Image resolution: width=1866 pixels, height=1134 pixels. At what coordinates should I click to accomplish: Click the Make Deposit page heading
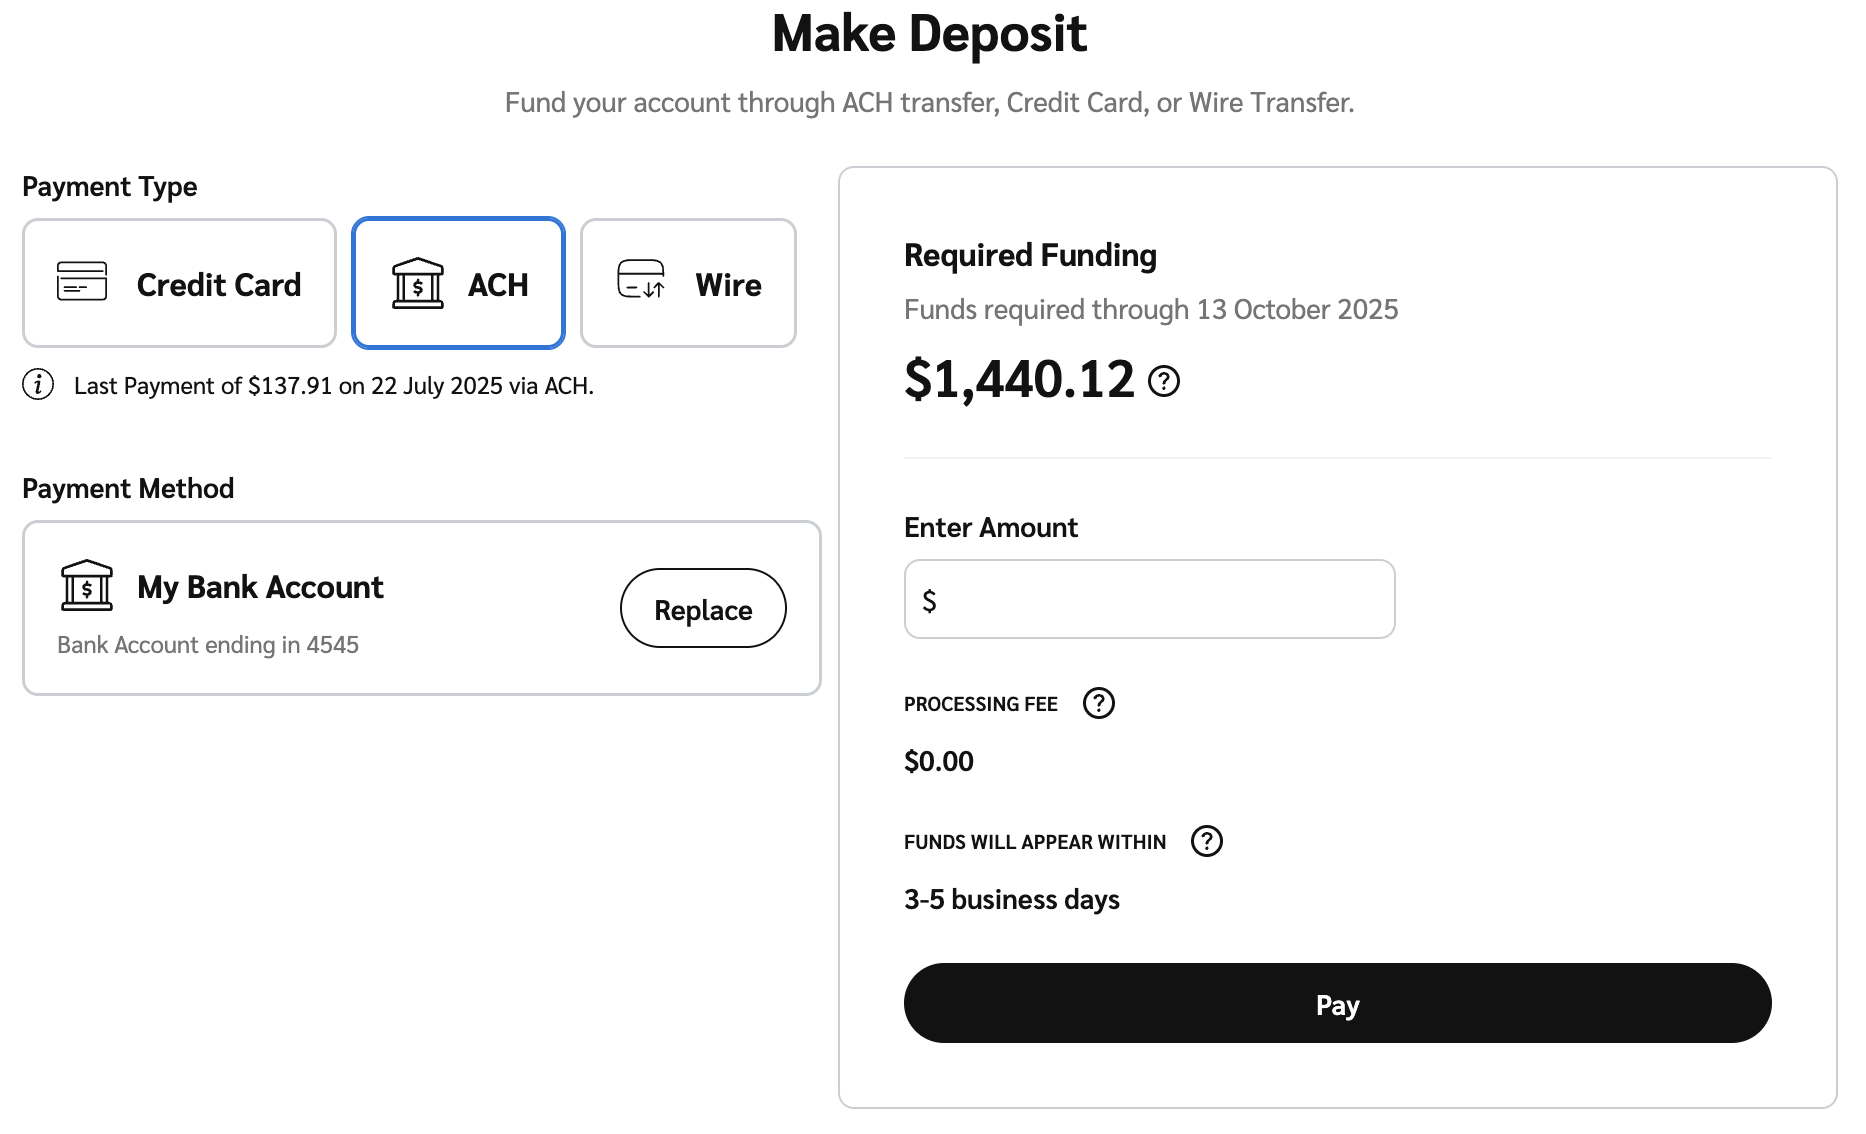point(929,35)
